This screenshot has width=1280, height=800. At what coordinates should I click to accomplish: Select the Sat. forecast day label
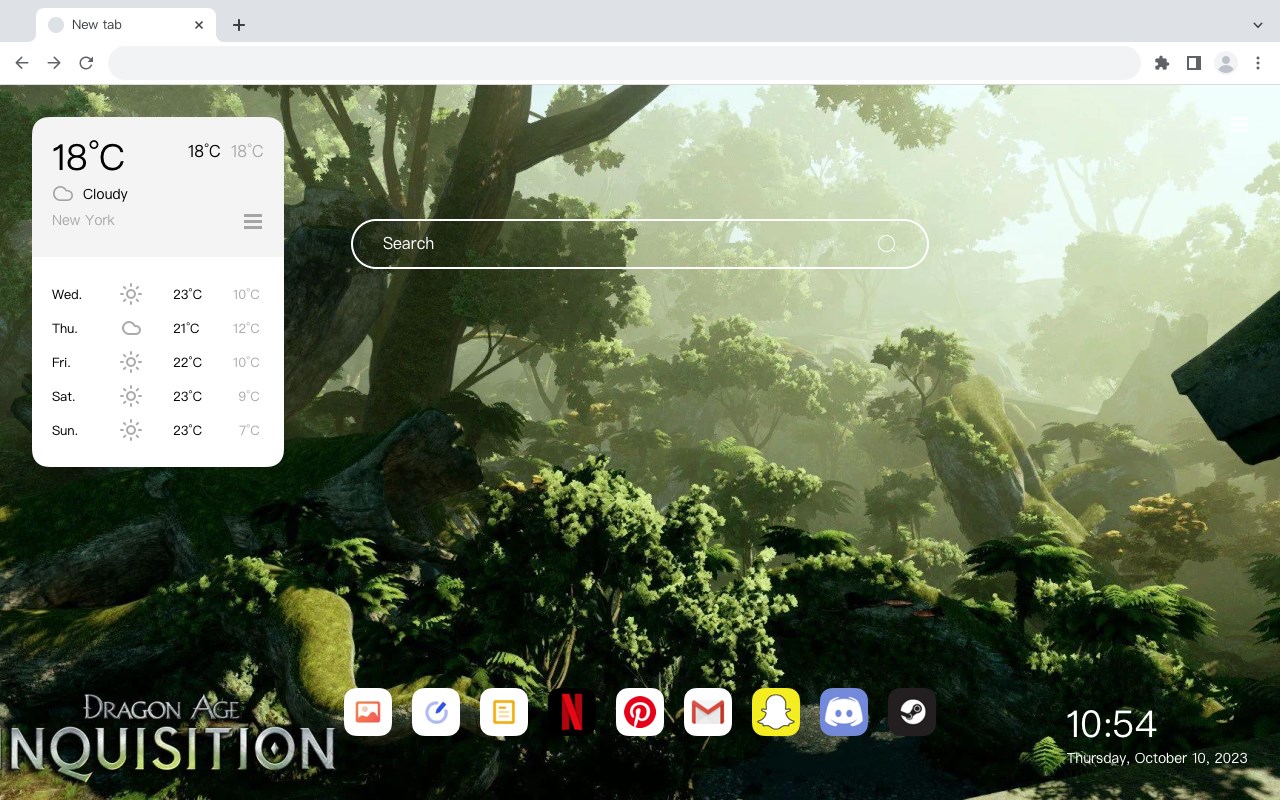(64, 397)
